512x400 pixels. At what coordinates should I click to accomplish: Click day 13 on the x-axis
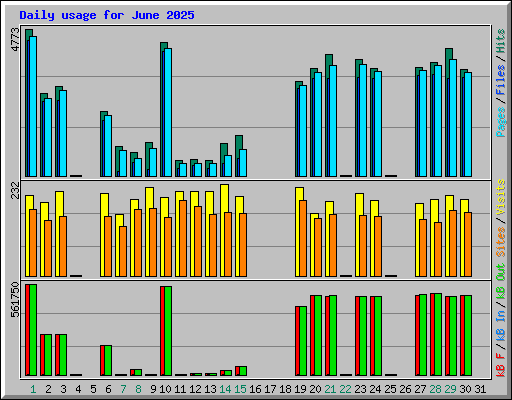(x=210, y=389)
